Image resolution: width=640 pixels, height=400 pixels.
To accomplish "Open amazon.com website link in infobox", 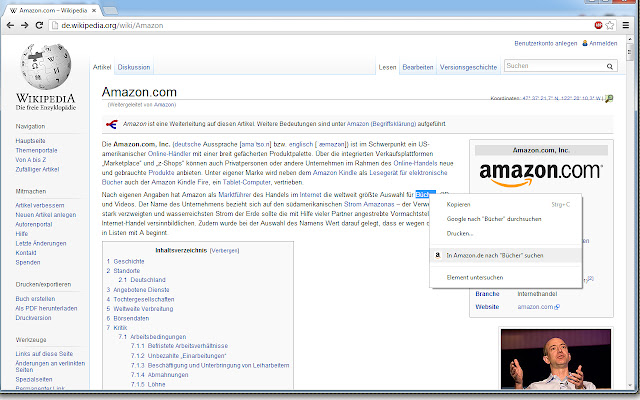I will (538, 307).
